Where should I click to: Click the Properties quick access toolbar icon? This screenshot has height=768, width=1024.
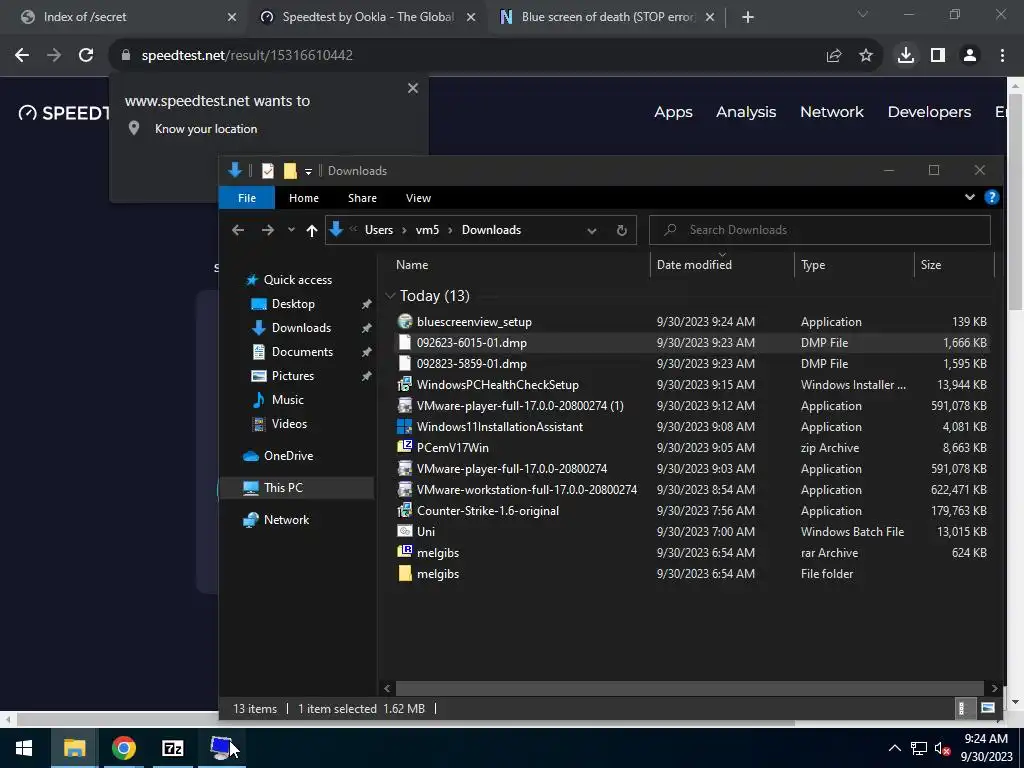pos(268,170)
